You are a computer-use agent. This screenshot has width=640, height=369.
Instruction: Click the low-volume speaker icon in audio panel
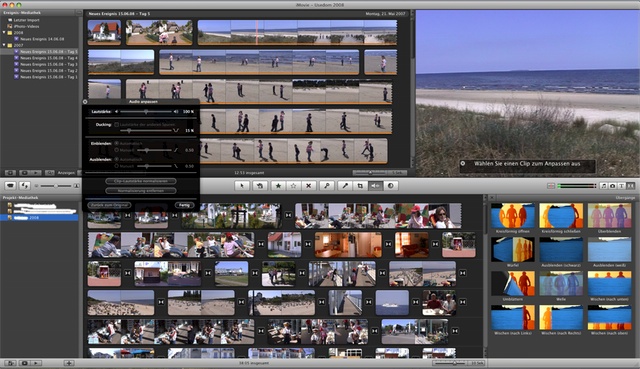click(116, 111)
